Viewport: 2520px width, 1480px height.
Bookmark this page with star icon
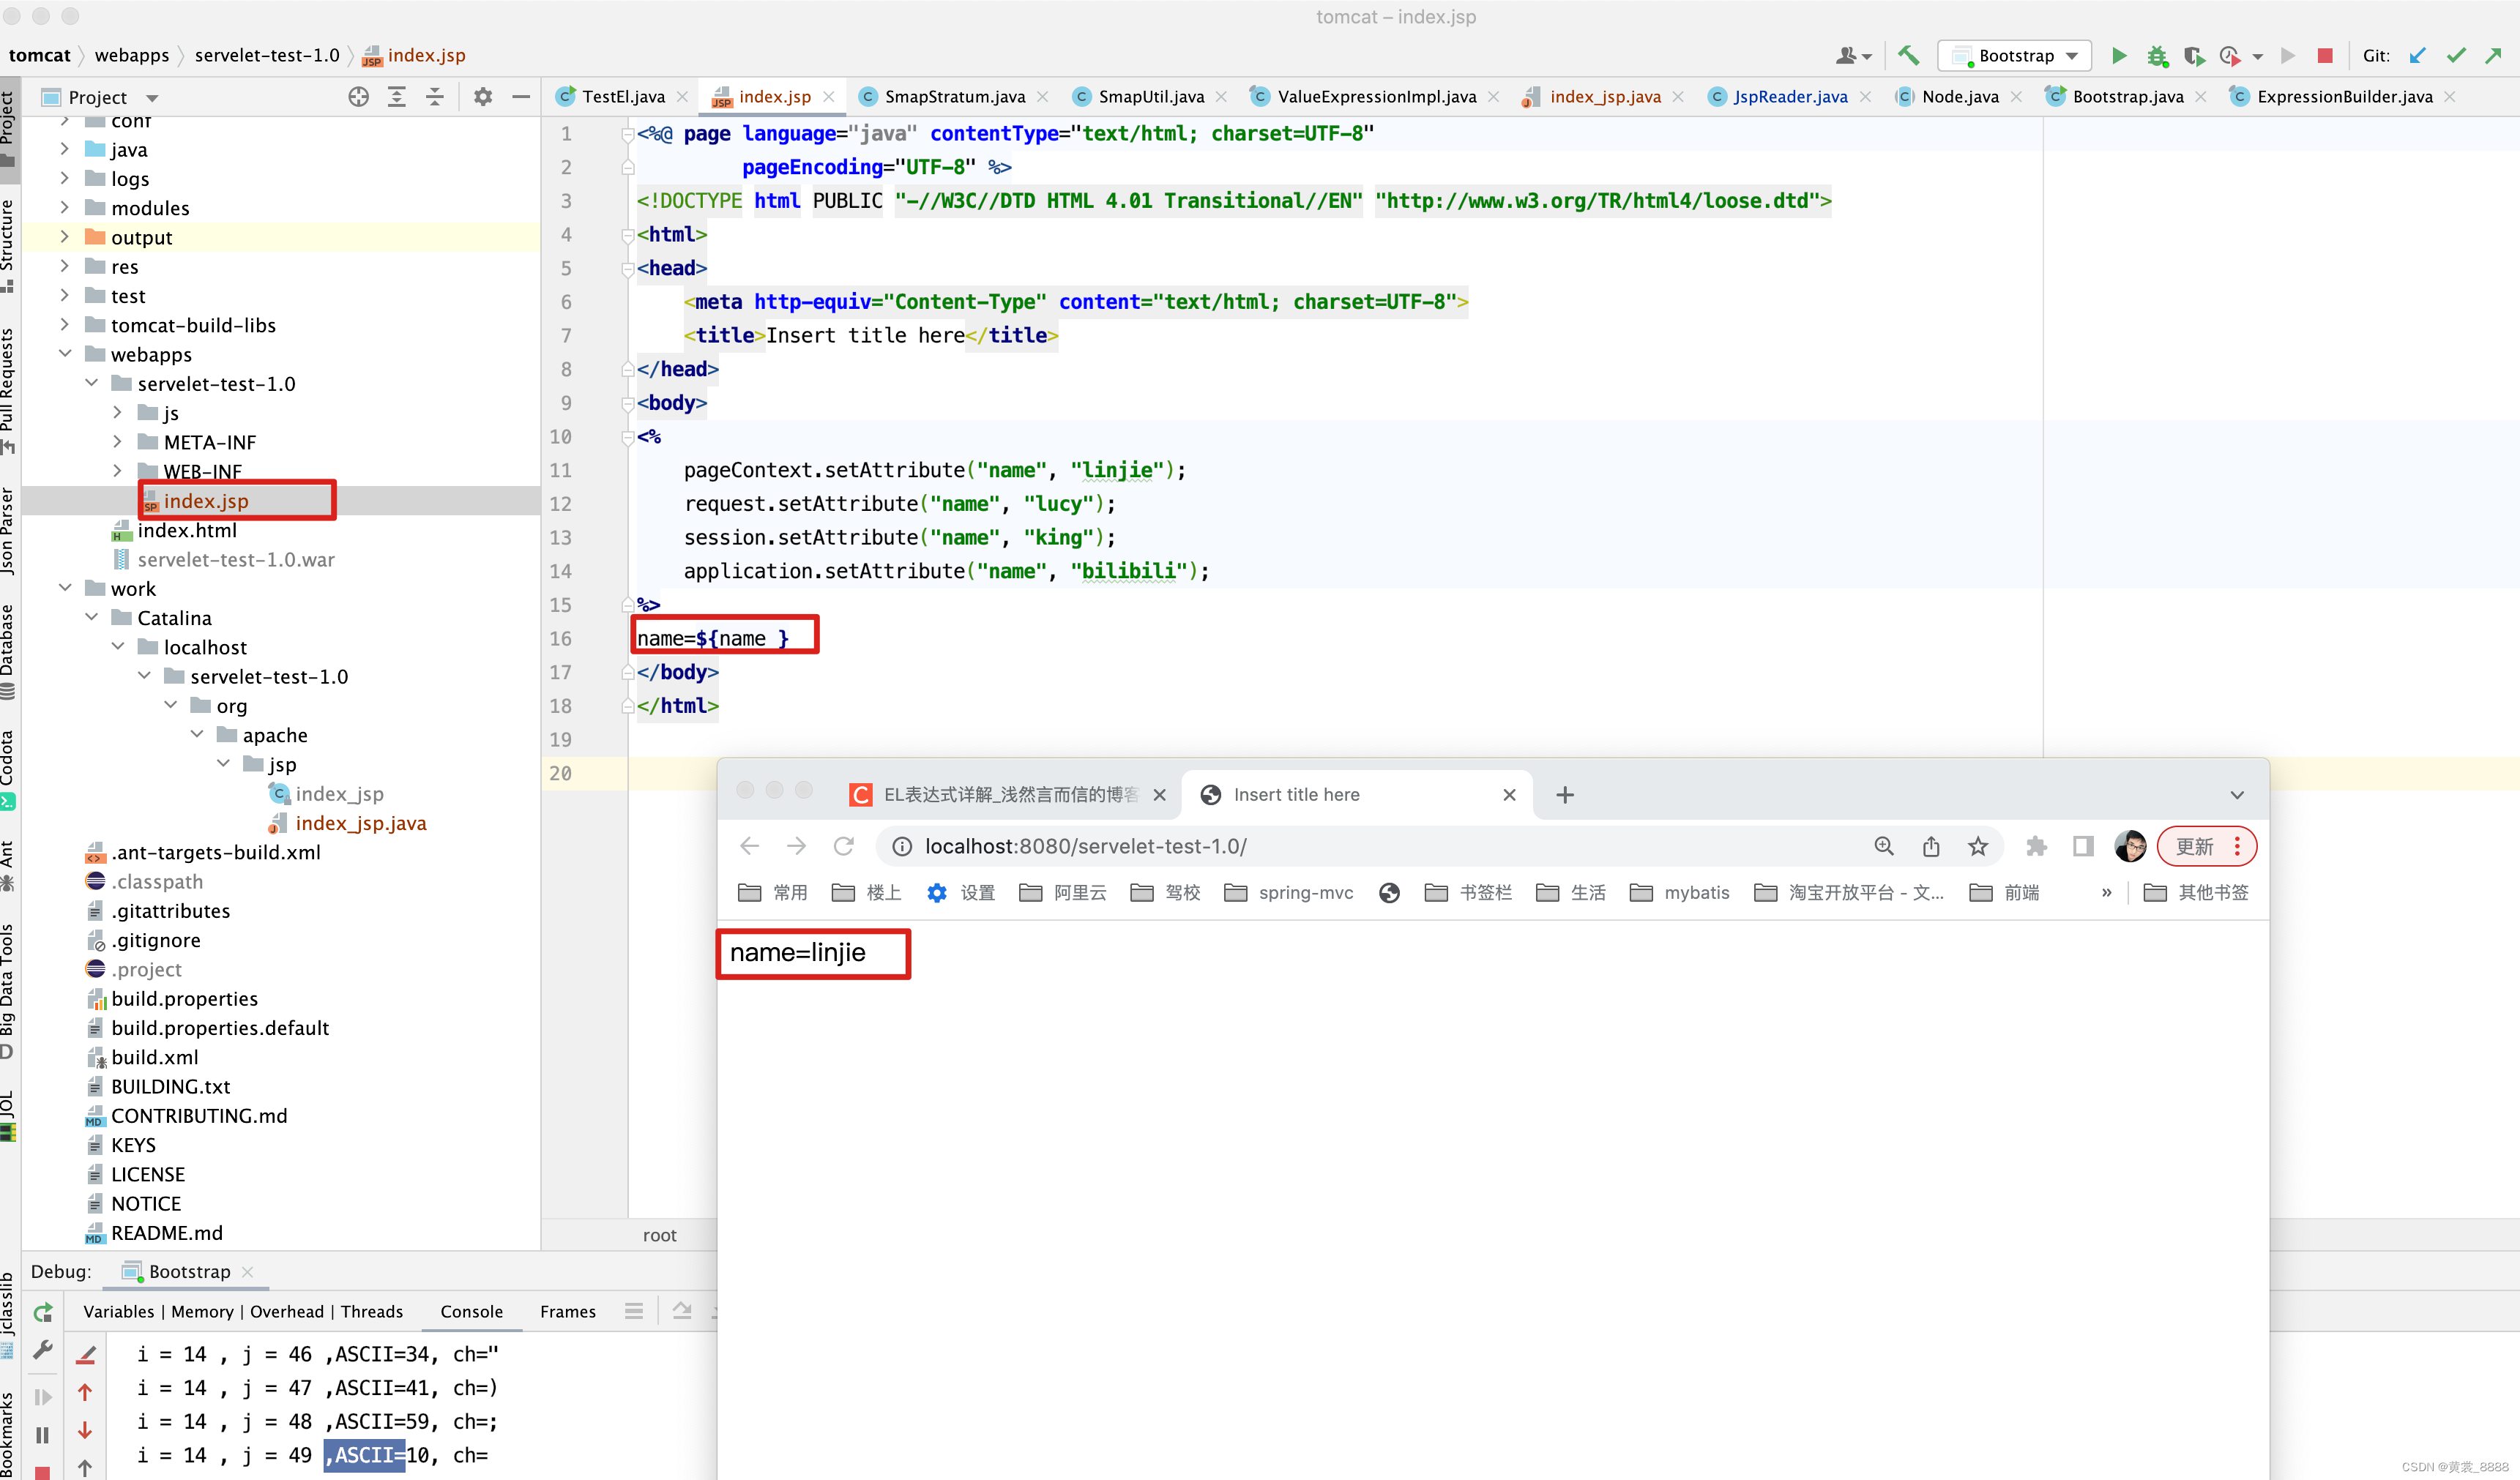(x=1978, y=846)
